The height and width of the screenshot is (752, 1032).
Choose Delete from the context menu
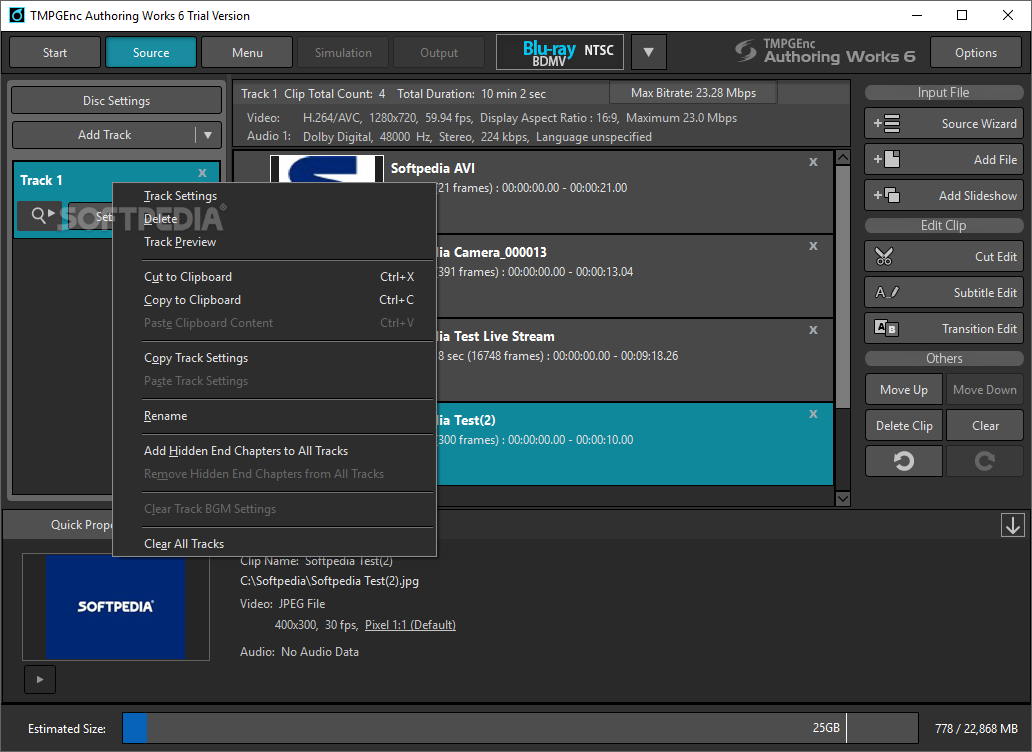coord(161,218)
